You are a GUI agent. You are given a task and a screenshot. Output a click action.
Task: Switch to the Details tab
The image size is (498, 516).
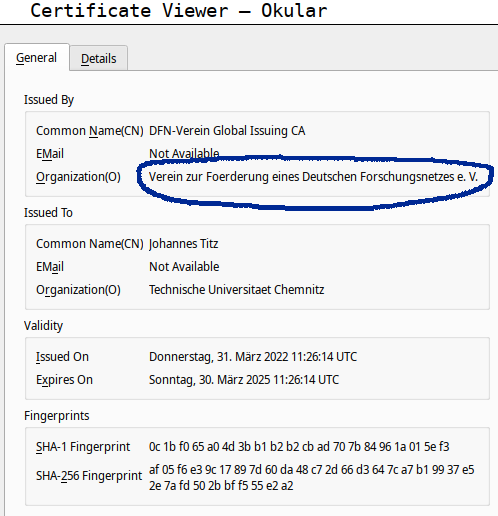click(99, 58)
